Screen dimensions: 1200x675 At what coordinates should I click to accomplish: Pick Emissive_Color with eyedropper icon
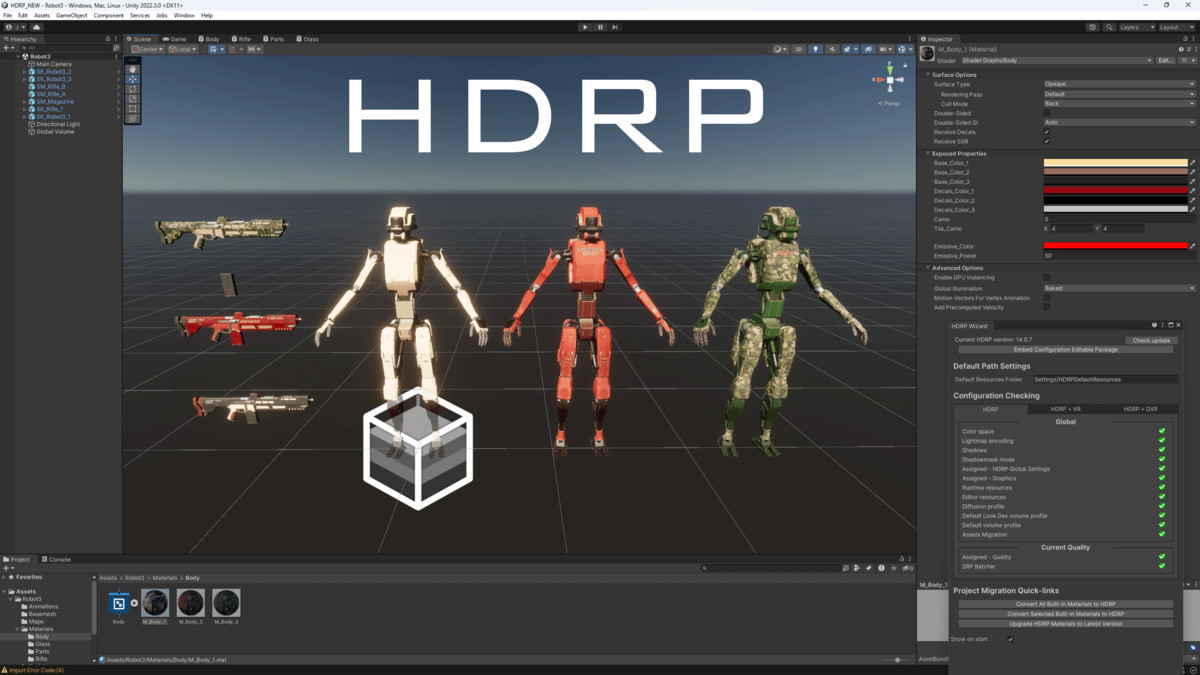coord(1192,246)
